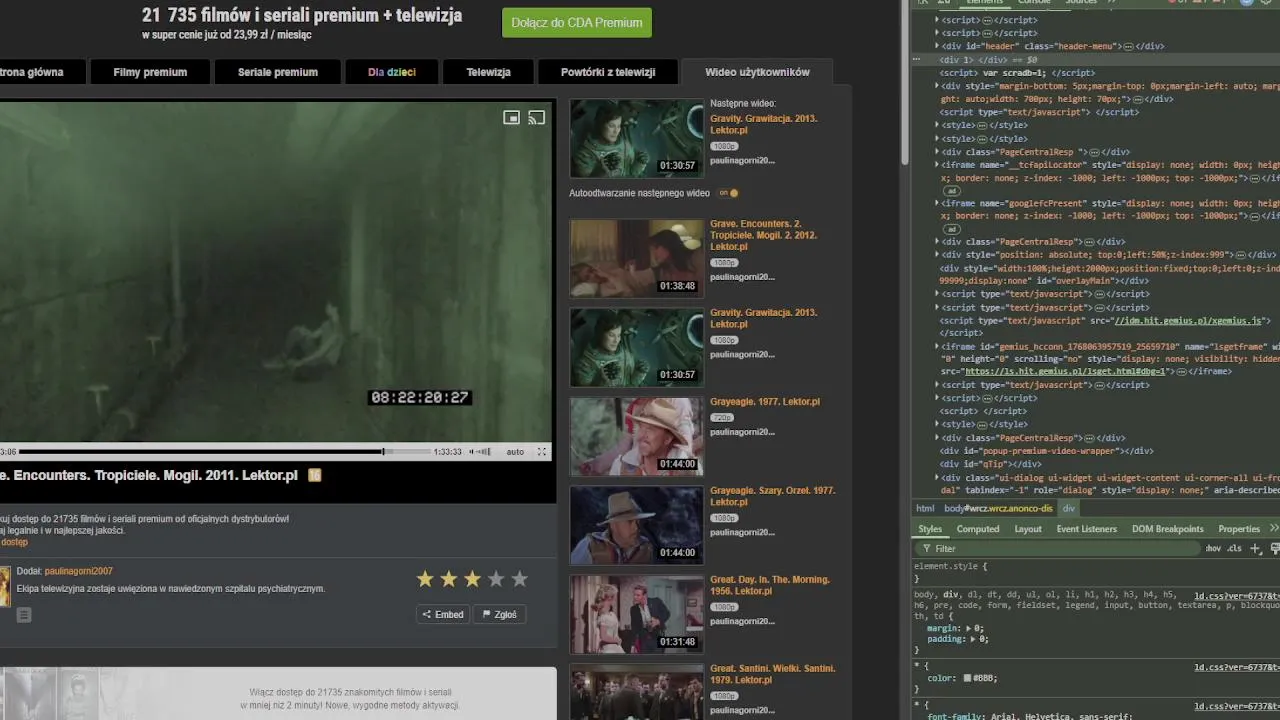The width and height of the screenshot is (1280, 720).
Task: Open the Filmy premium tab
Action: point(150,72)
